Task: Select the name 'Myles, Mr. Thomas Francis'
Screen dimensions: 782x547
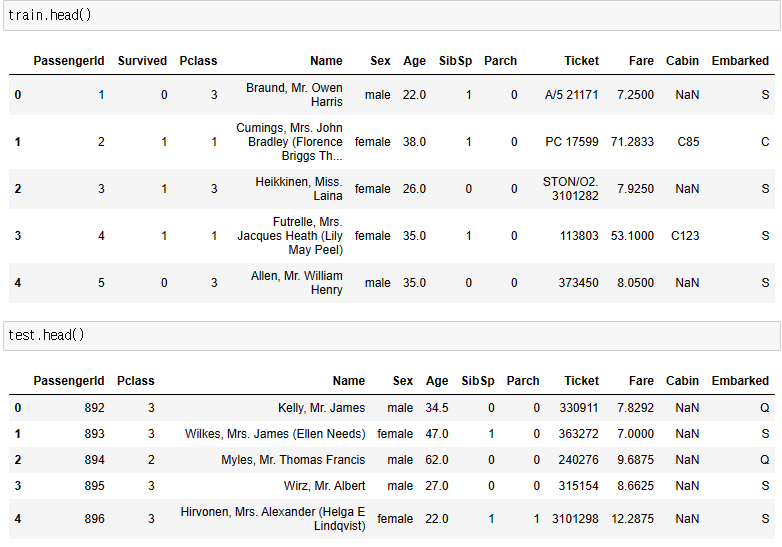Action: [x=293, y=460]
